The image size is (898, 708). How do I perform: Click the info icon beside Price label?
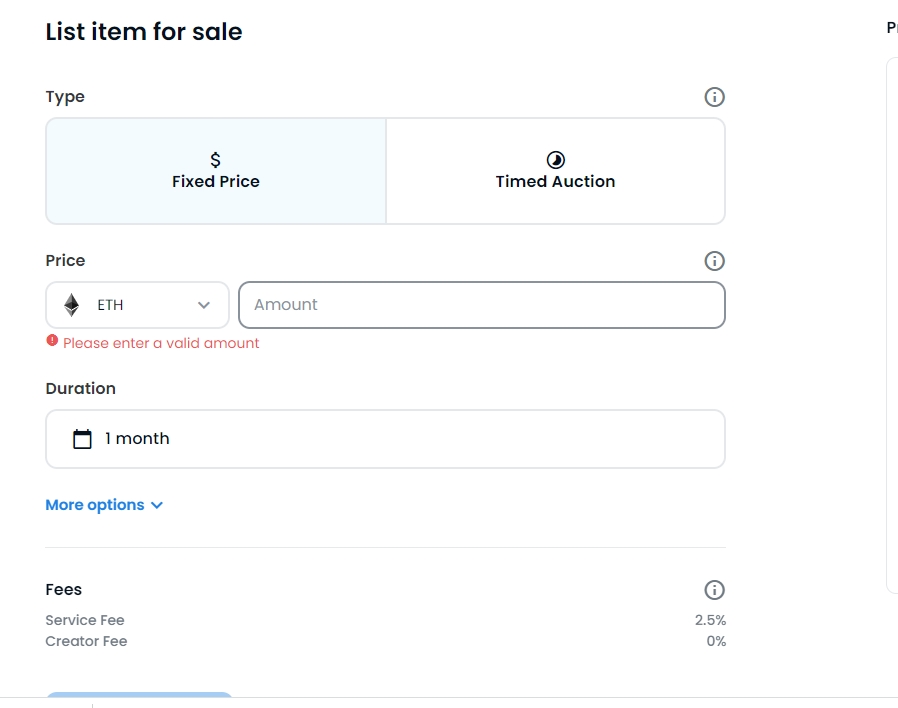(x=714, y=261)
